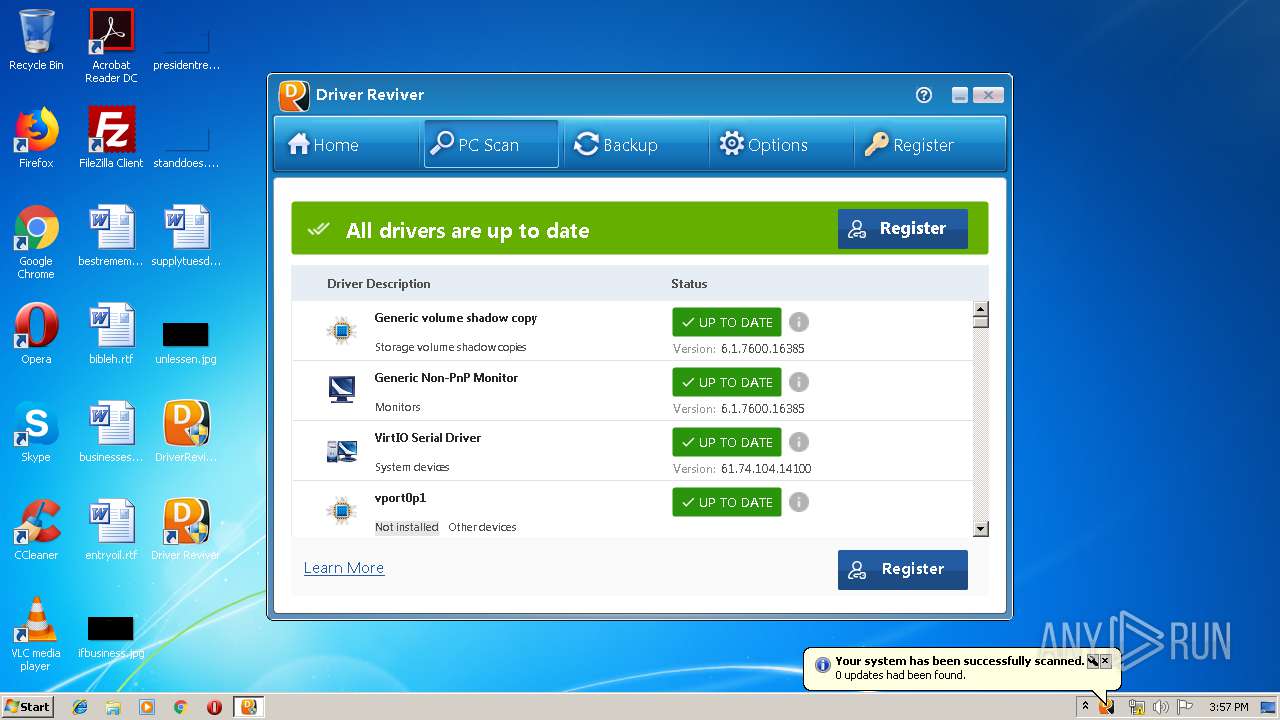Select the Driver Reviver desktop shortcut
Viewport: 1280px width, 720px height.
pos(186,530)
